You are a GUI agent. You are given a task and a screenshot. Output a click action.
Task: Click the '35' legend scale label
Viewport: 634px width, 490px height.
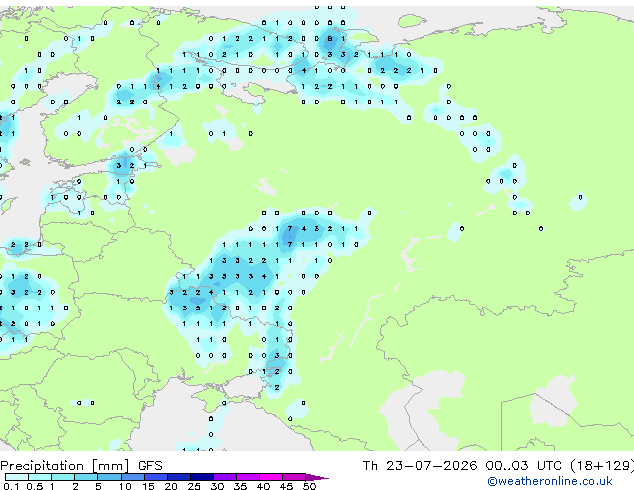[x=240, y=486]
